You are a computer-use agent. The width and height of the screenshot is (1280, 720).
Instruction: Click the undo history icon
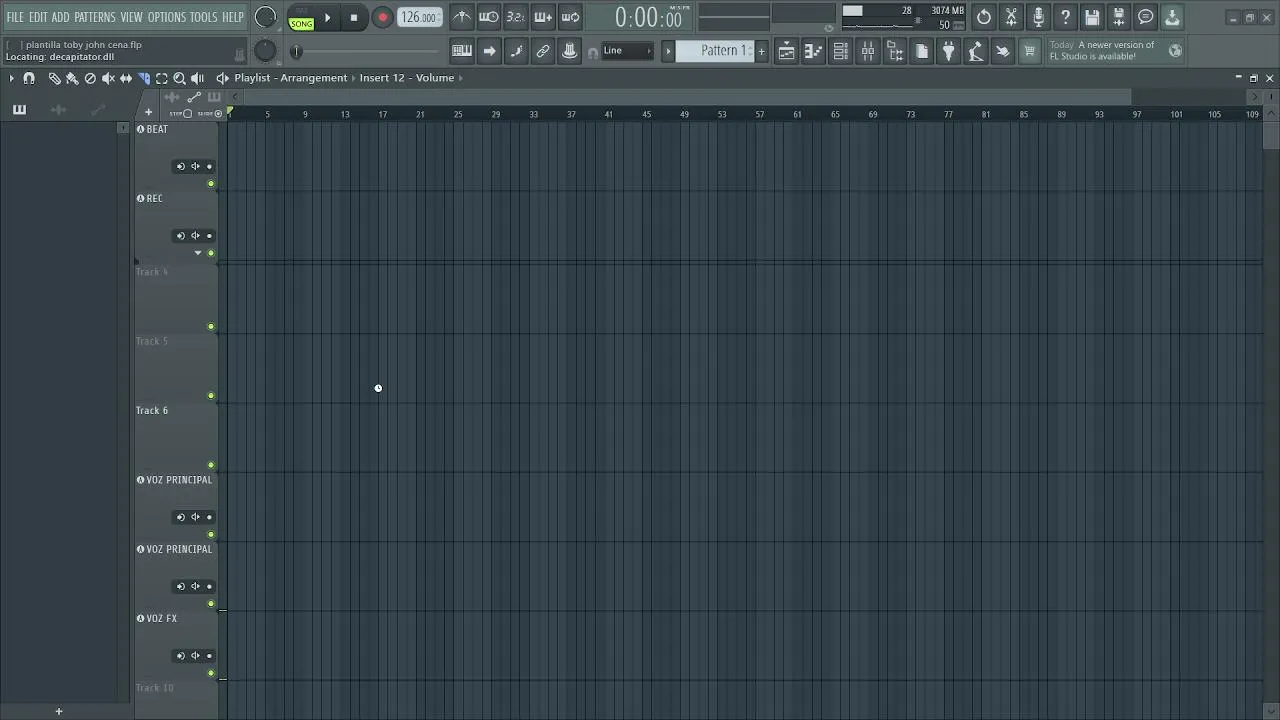[x=984, y=17]
